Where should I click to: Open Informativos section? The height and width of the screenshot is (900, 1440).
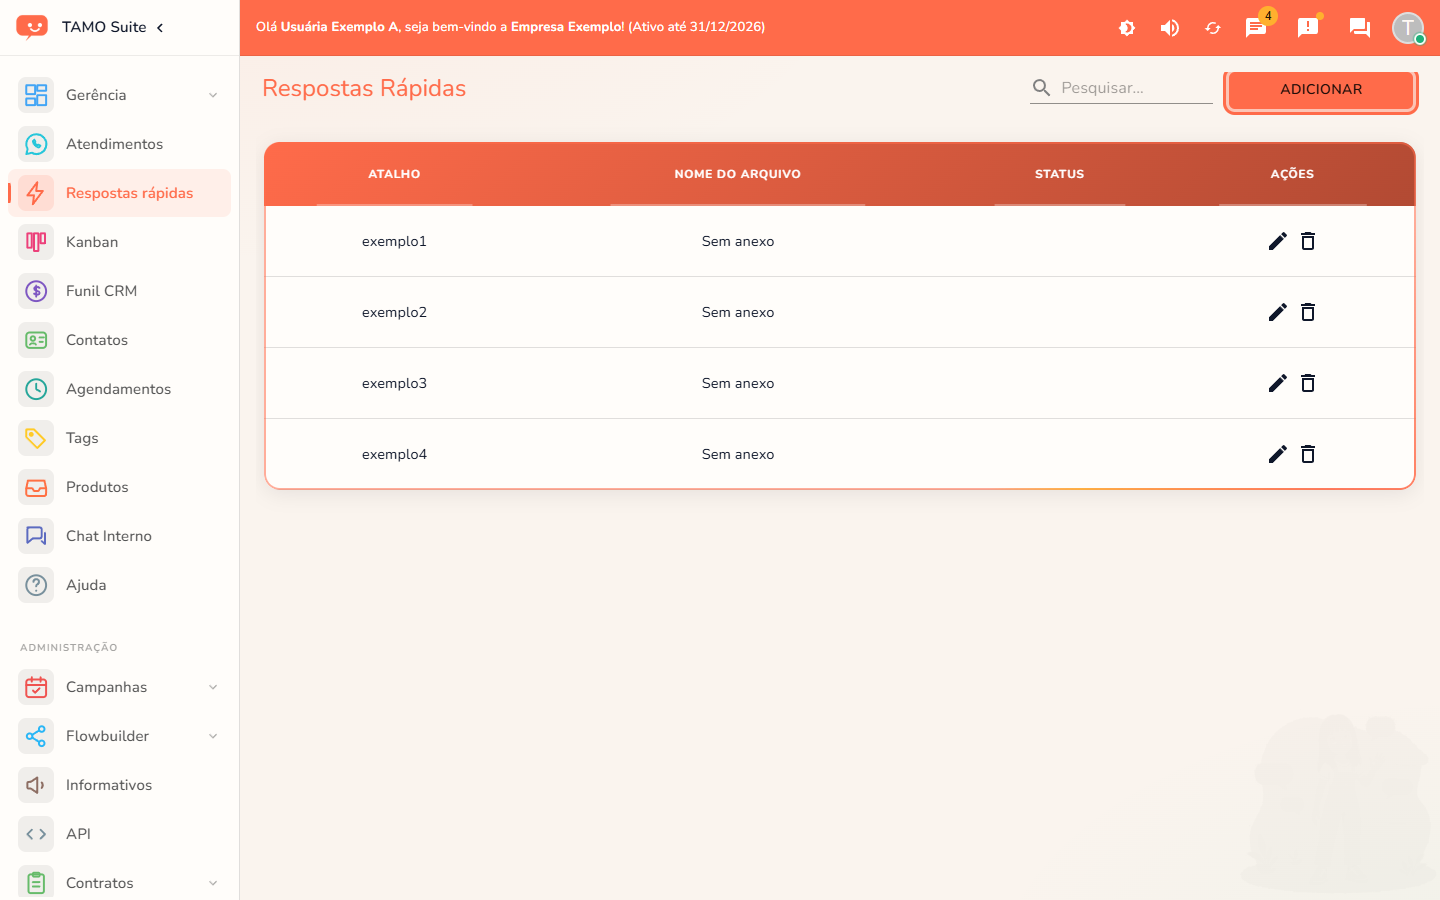click(120, 785)
